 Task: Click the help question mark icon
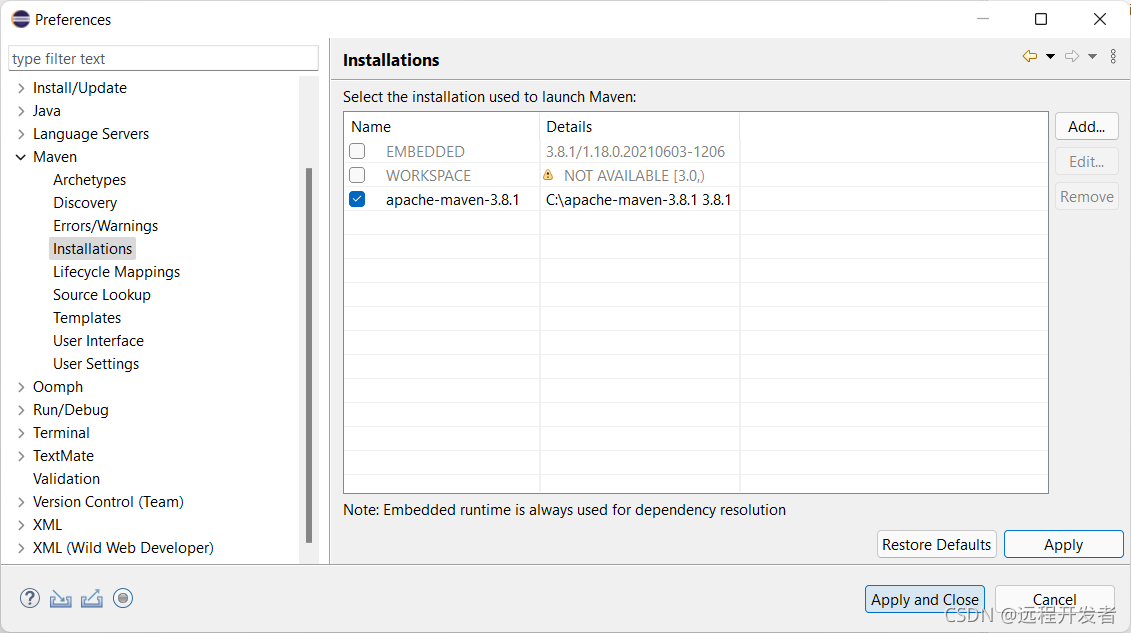tap(30, 598)
